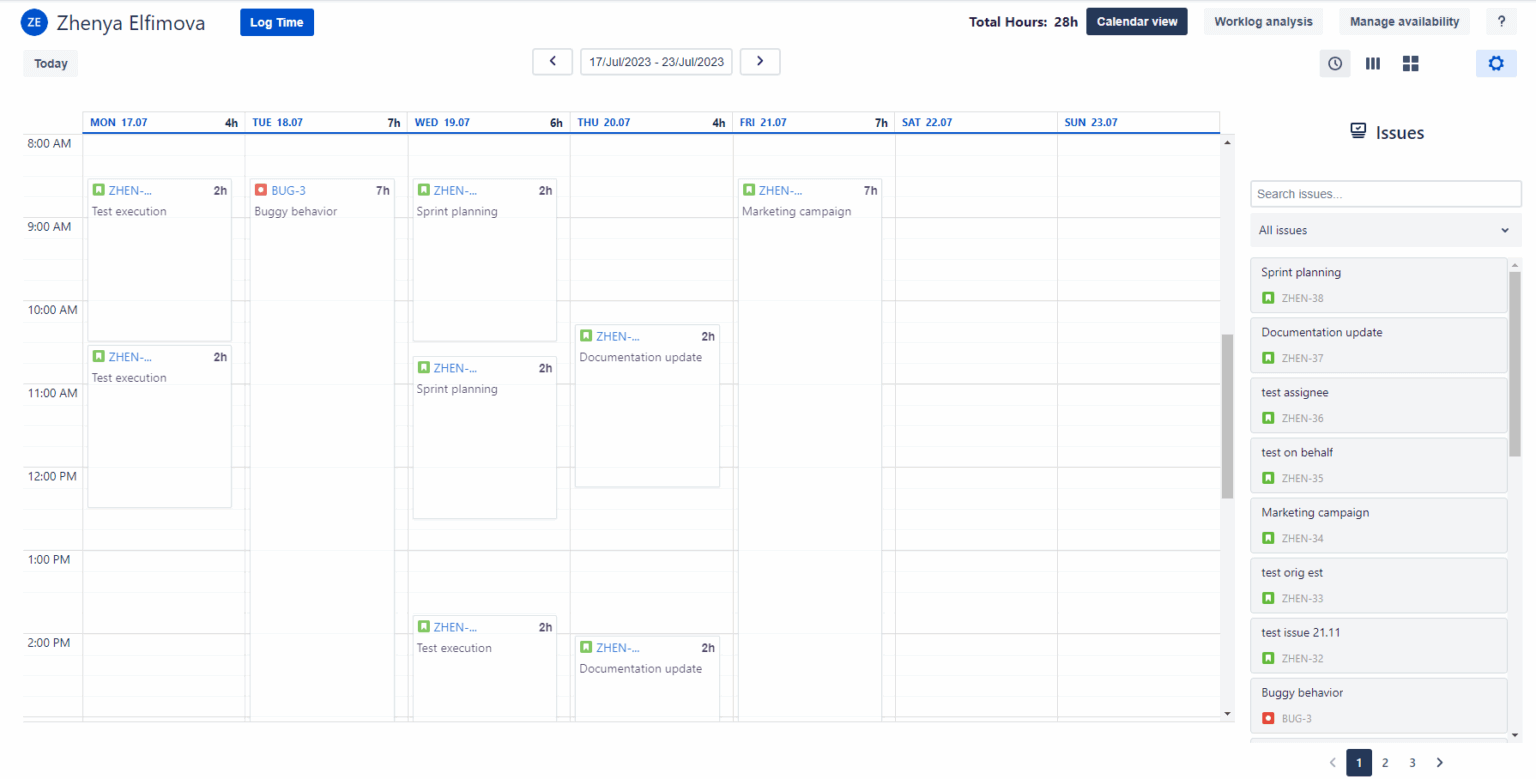Expand the All issues filter dropdown
The height and width of the screenshot is (779, 1536).
1385,230
